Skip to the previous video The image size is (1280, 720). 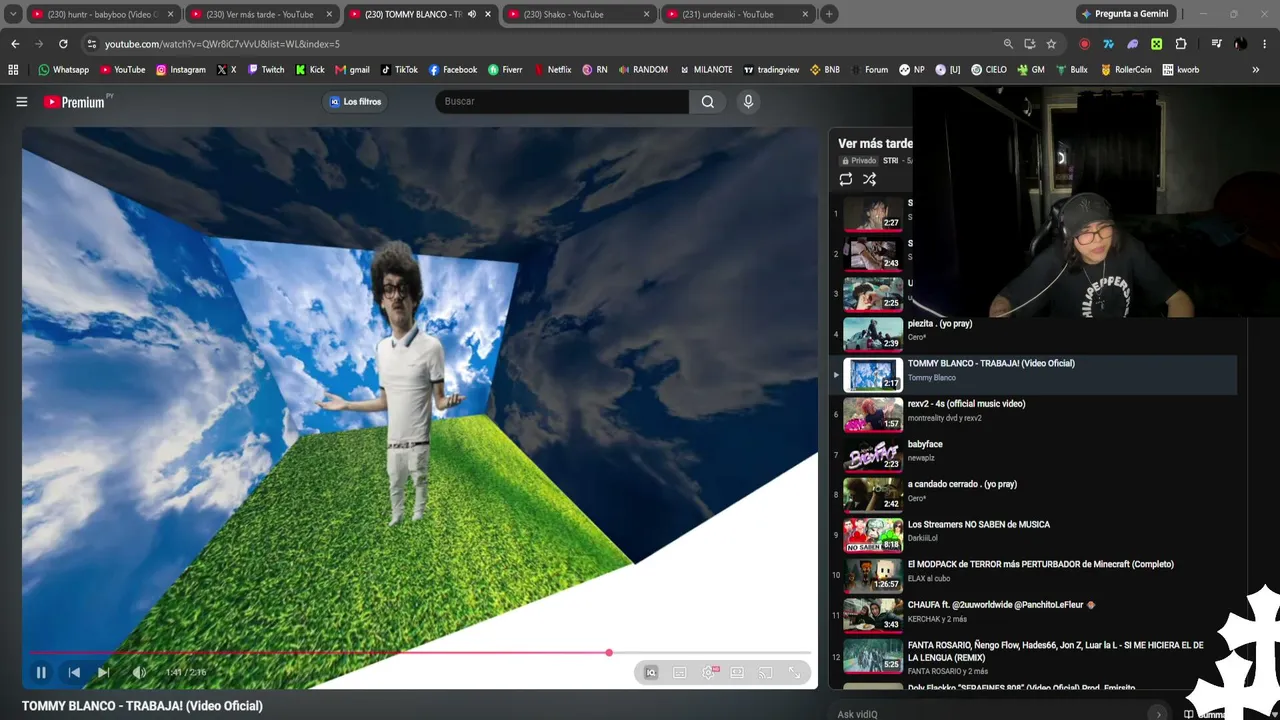[74, 673]
